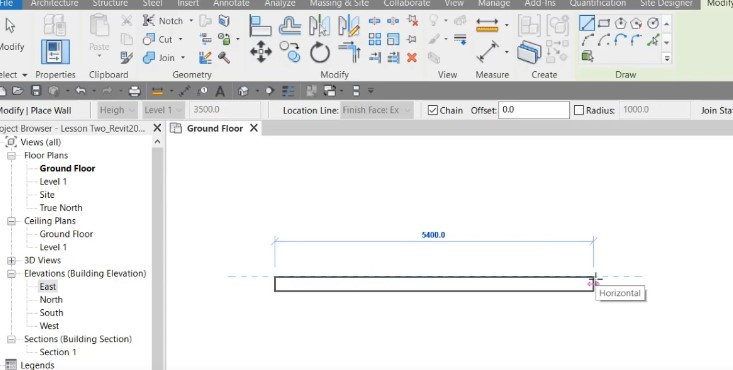Click the Create Similar icon
The height and width of the screenshot is (370, 733).
(x=529, y=51)
